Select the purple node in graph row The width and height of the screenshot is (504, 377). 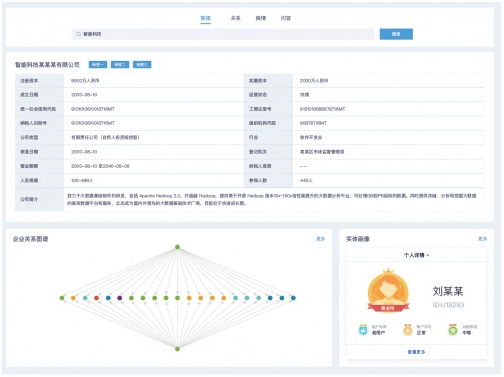click(120, 298)
